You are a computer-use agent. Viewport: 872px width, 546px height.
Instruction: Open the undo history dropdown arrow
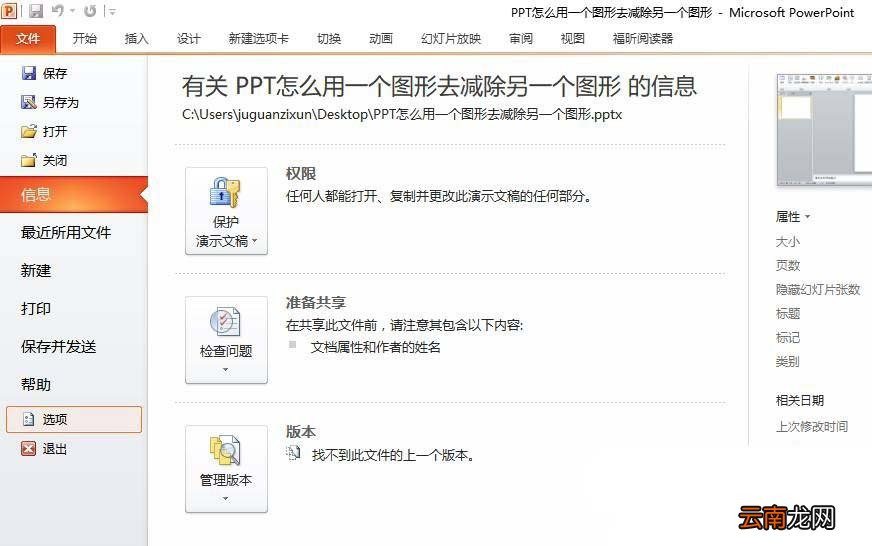pyautogui.click(x=72, y=11)
